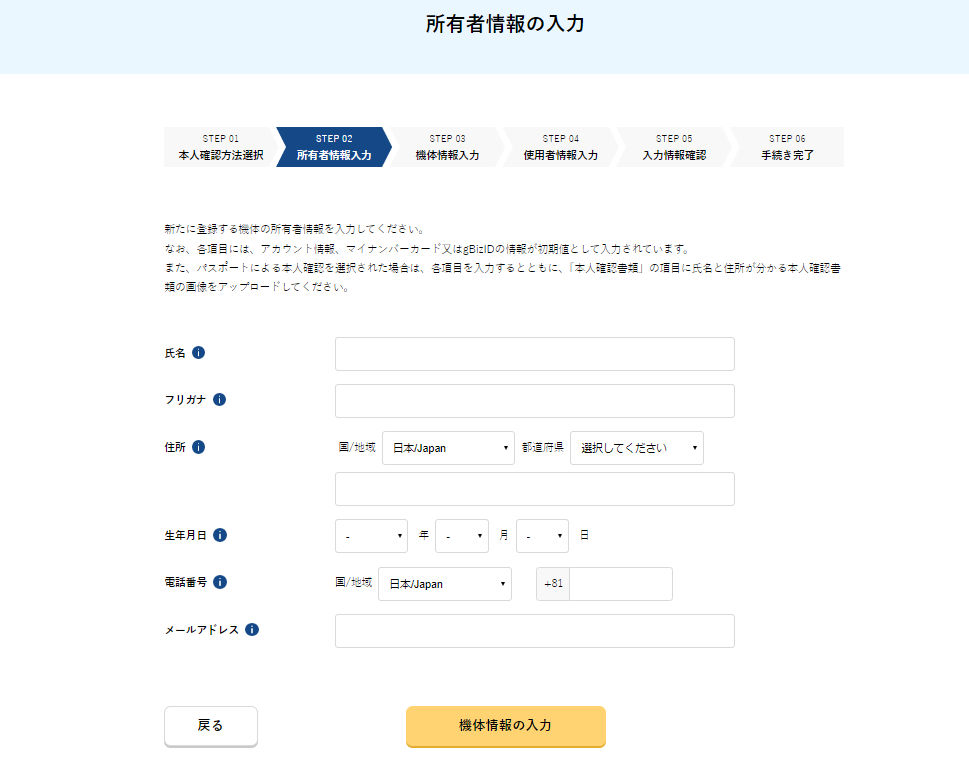Open the birth year dropdown
The width and height of the screenshot is (969, 759).
point(371,536)
